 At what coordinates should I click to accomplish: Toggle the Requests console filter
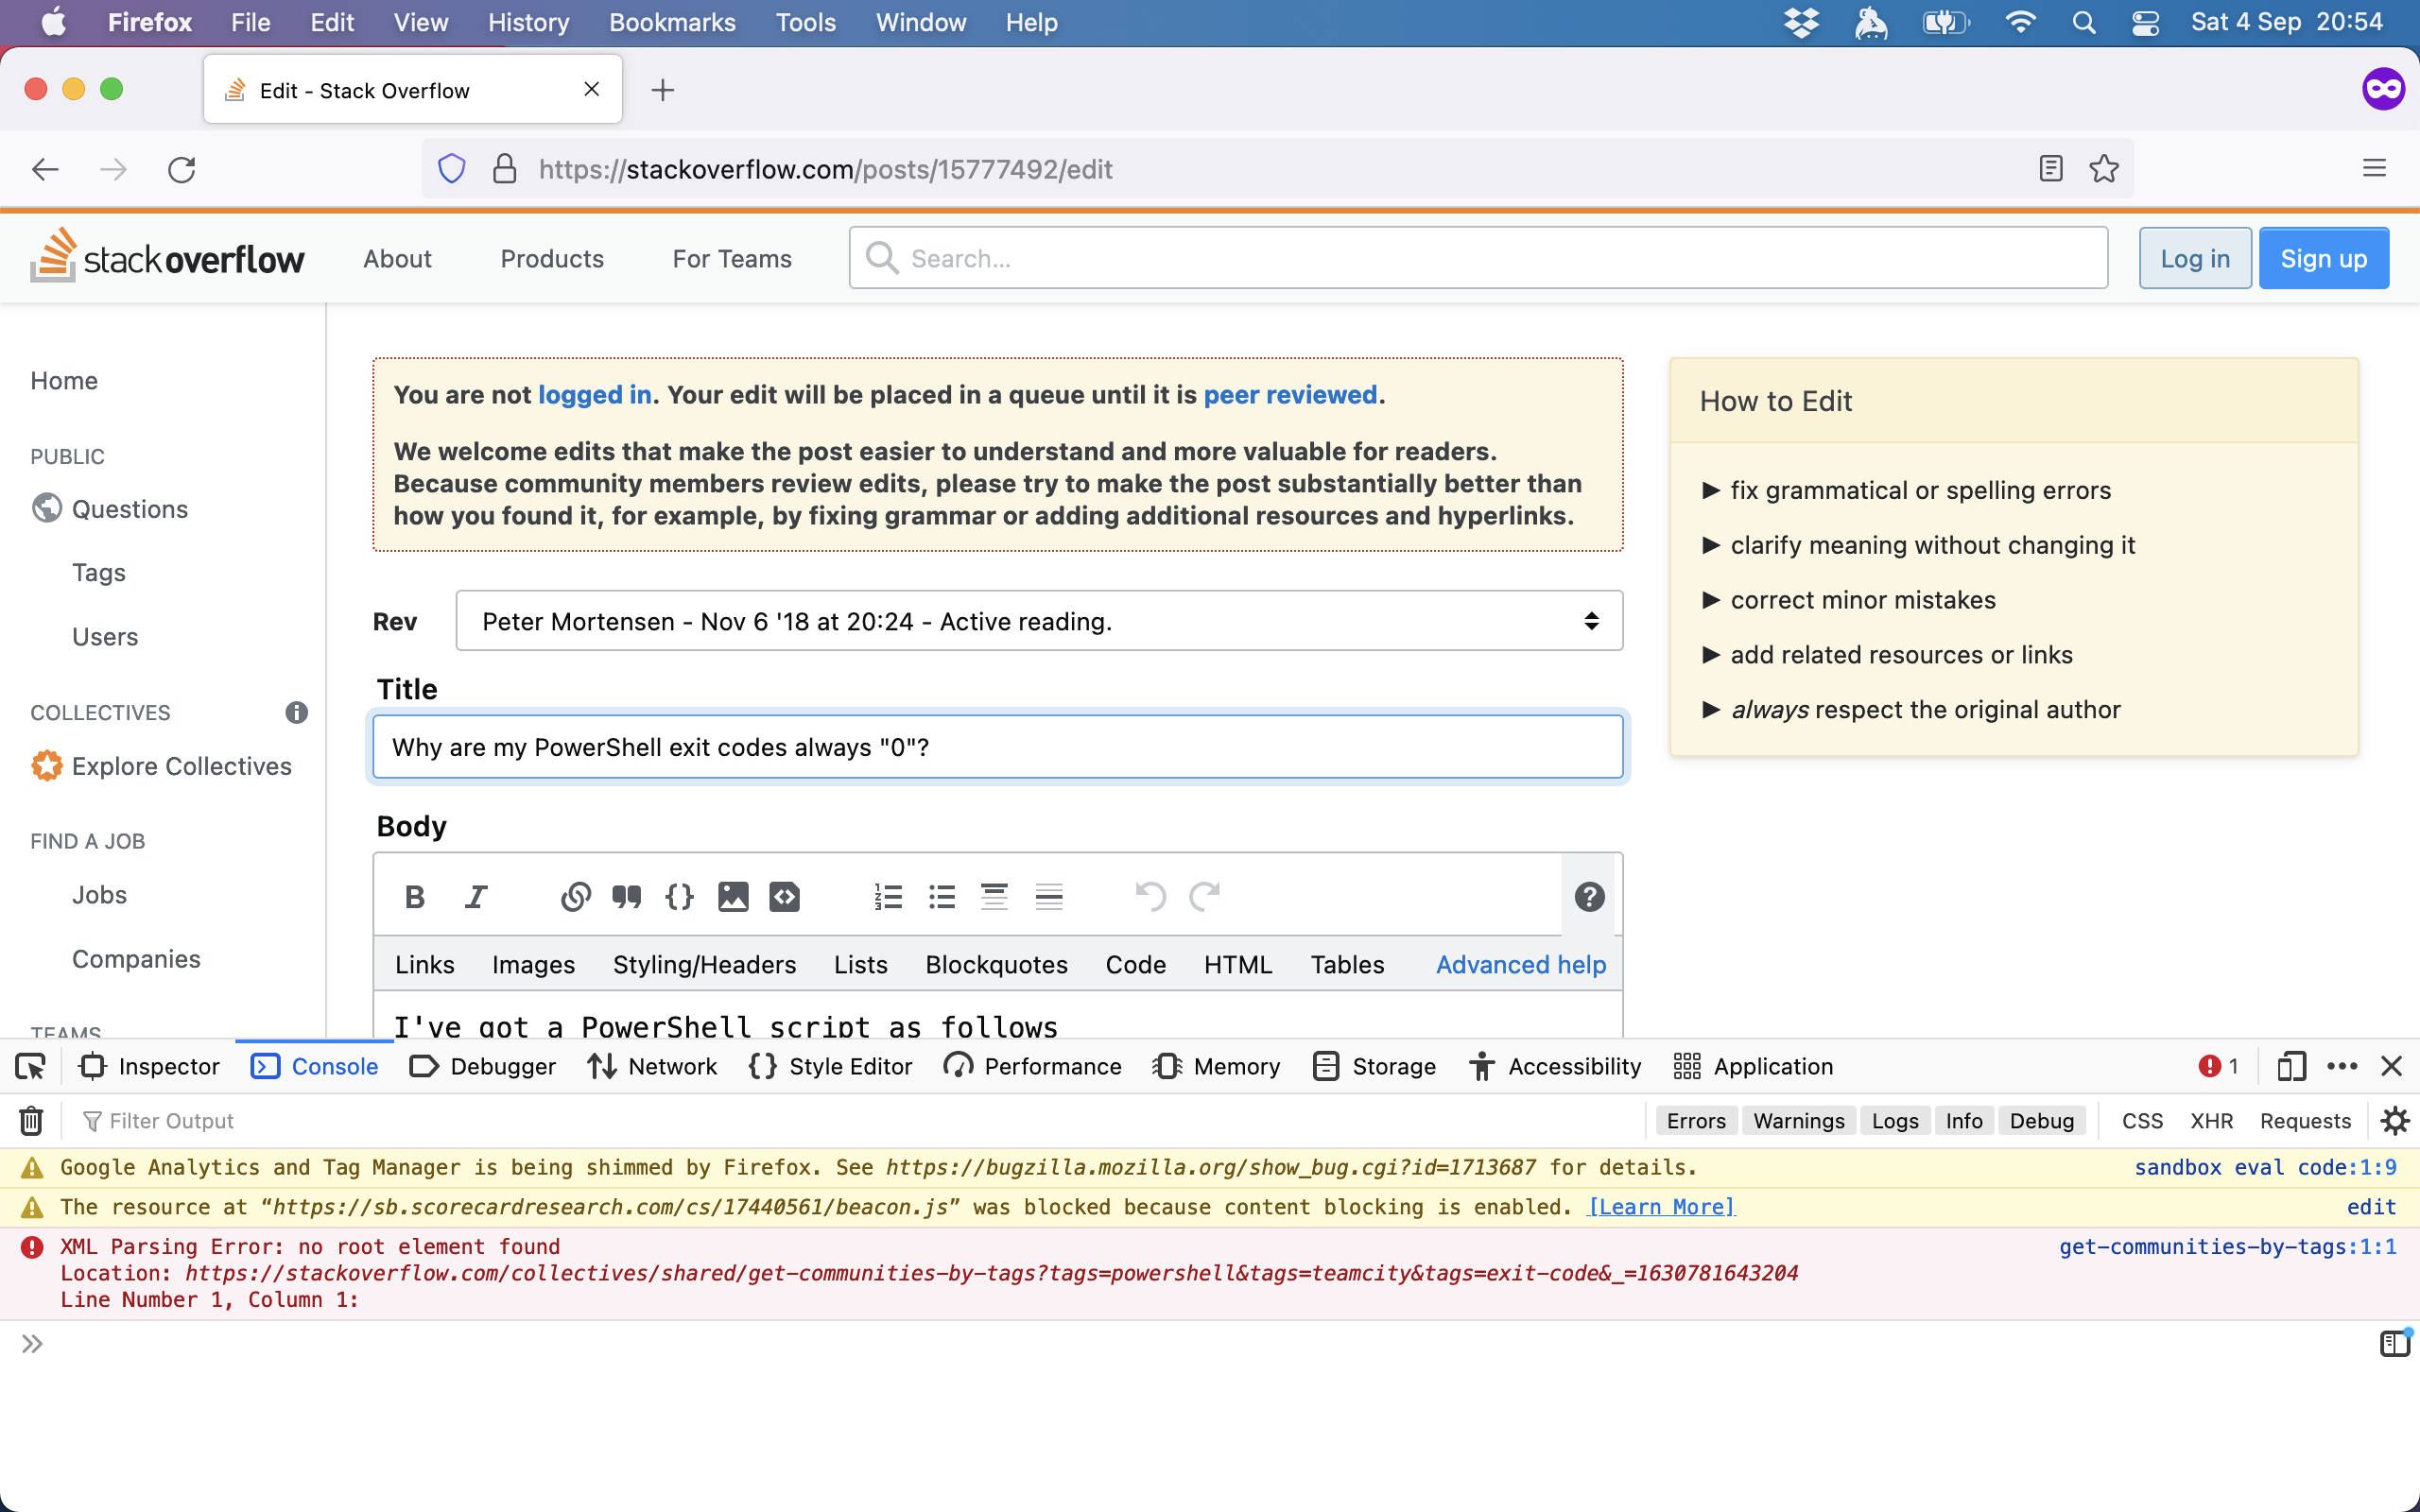[2305, 1121]
